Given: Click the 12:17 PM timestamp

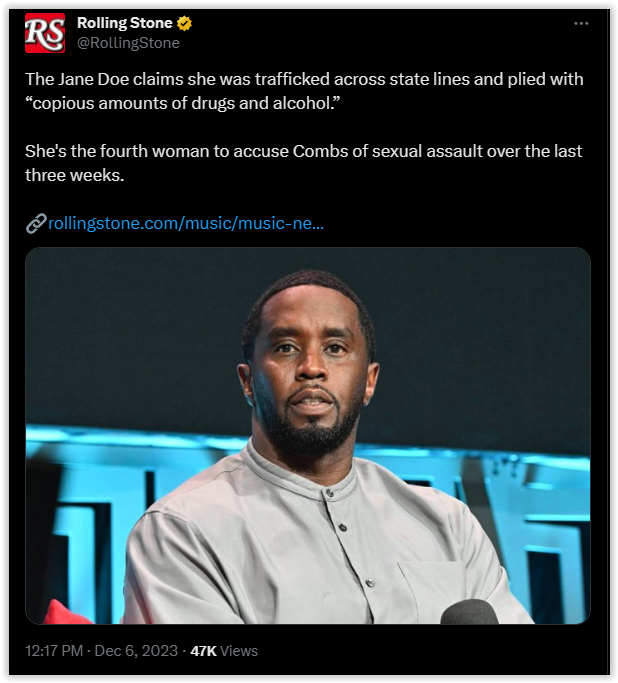Looking at the screenshot, I should click(54, 651).
